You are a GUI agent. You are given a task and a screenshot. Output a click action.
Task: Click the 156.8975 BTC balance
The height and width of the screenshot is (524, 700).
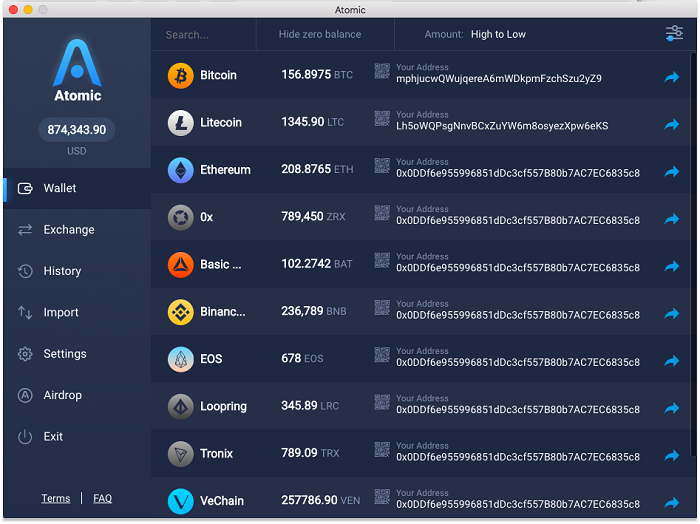pos(317,75)
